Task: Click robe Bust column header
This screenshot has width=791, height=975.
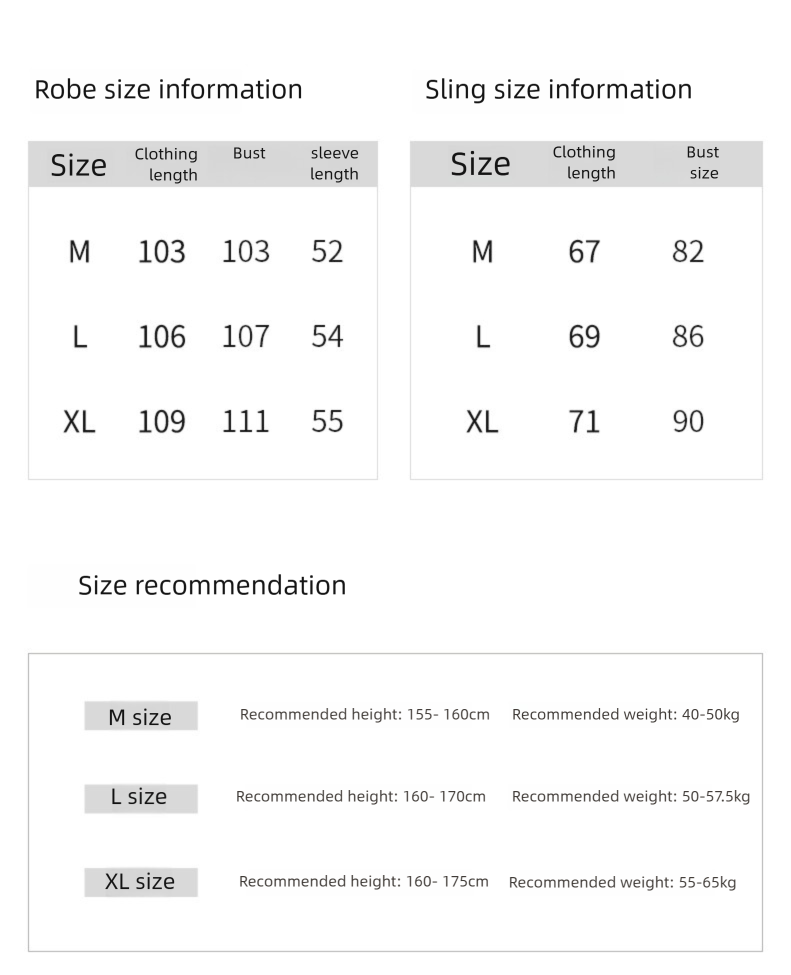Action: [x=249, y=153]
